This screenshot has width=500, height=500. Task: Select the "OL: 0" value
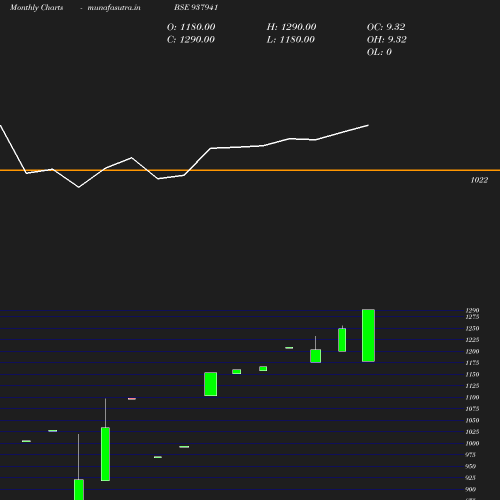[x=379, y=52]
